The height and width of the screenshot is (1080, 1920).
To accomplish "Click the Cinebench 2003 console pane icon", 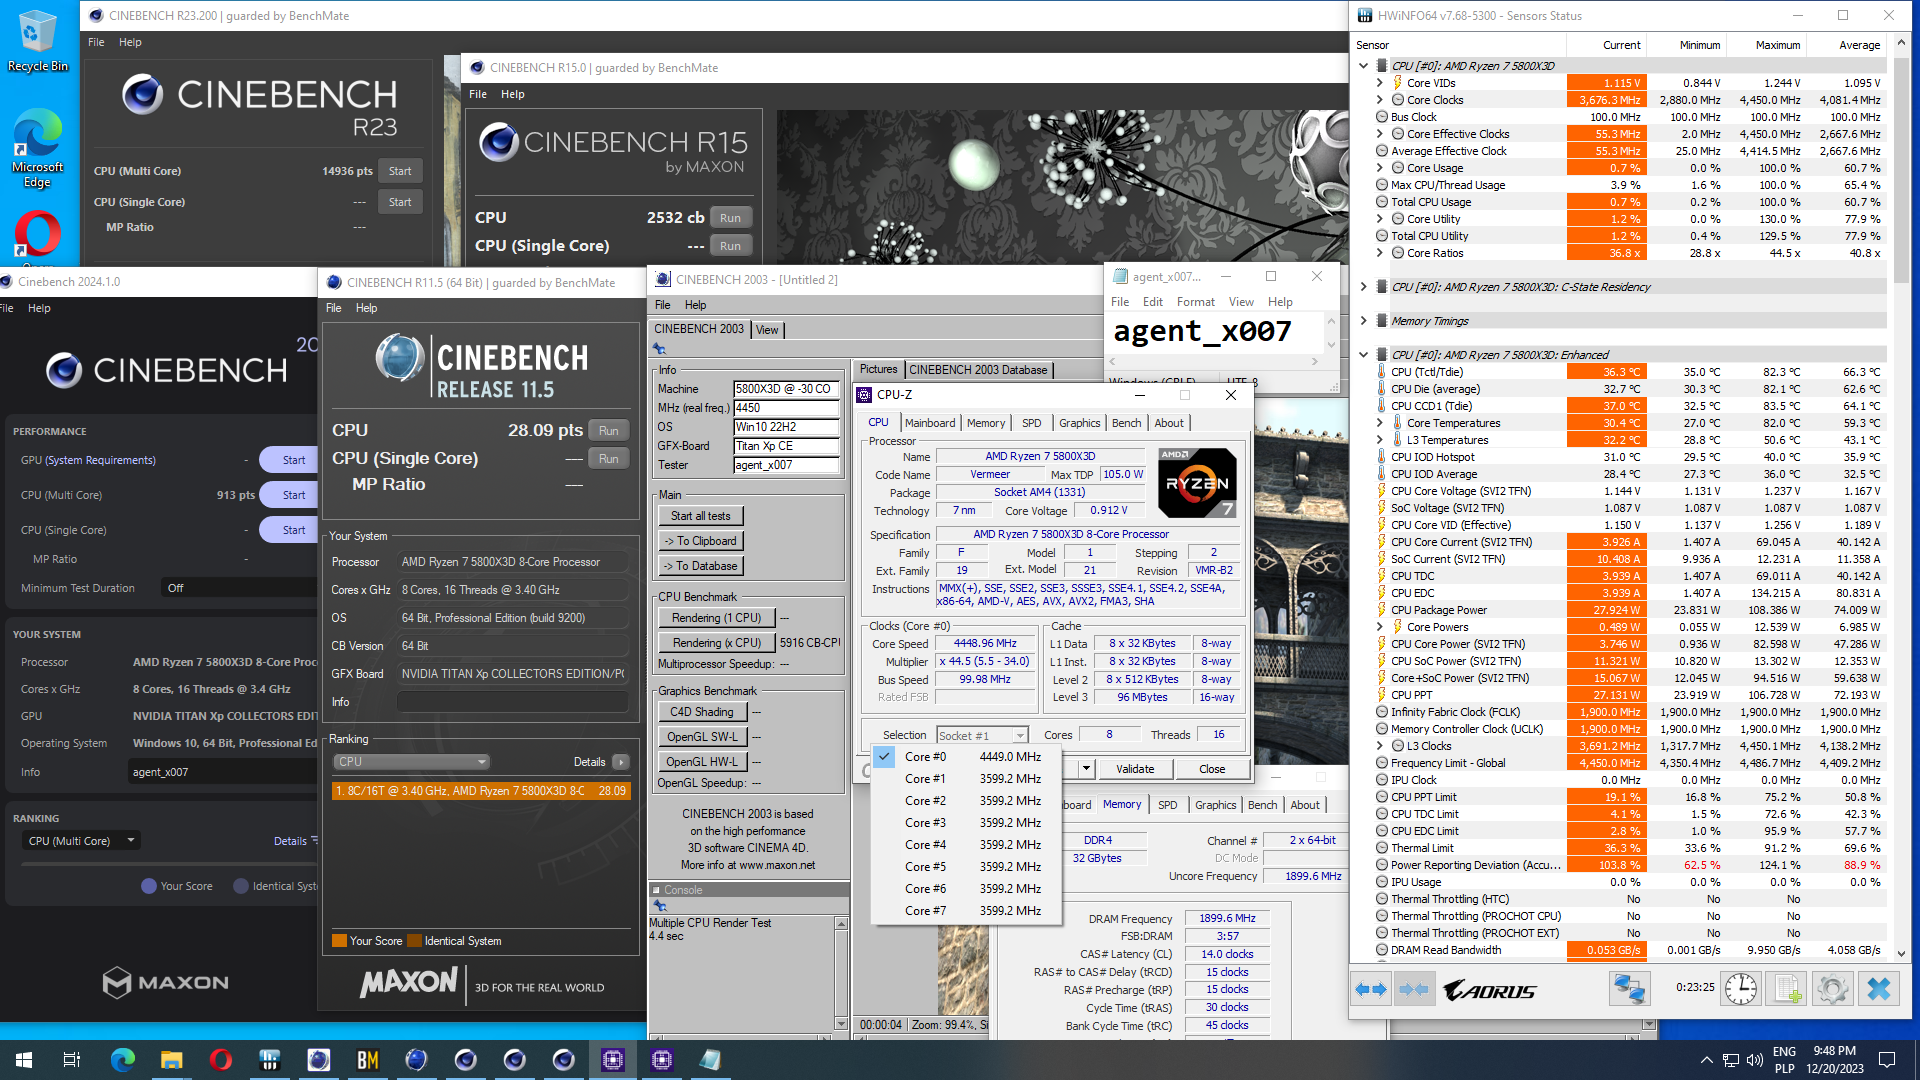I will 660,906.
